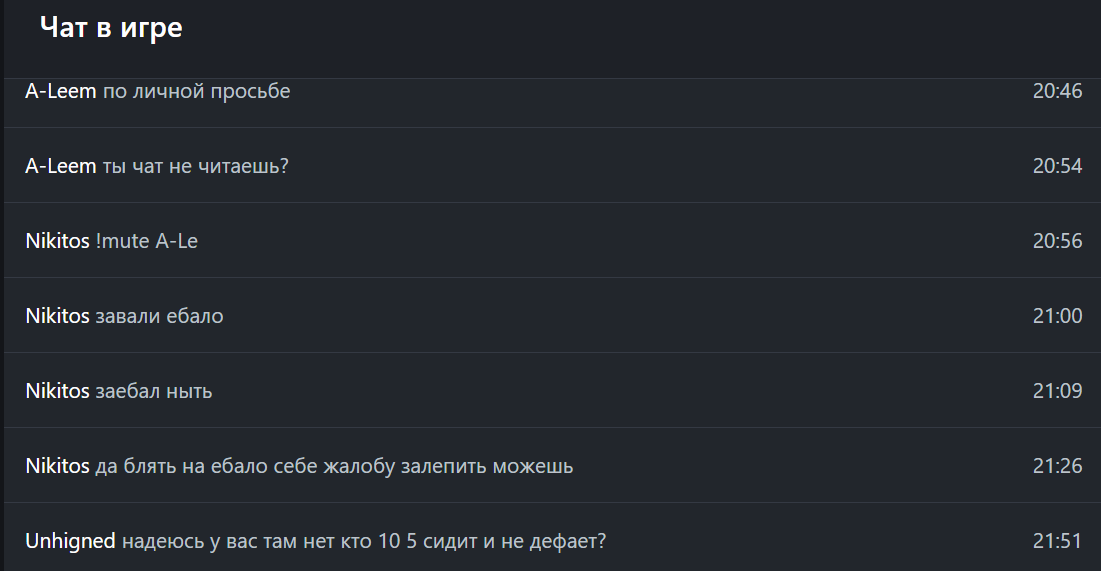Click the 20:54 timestamp

coord(1057,166)
